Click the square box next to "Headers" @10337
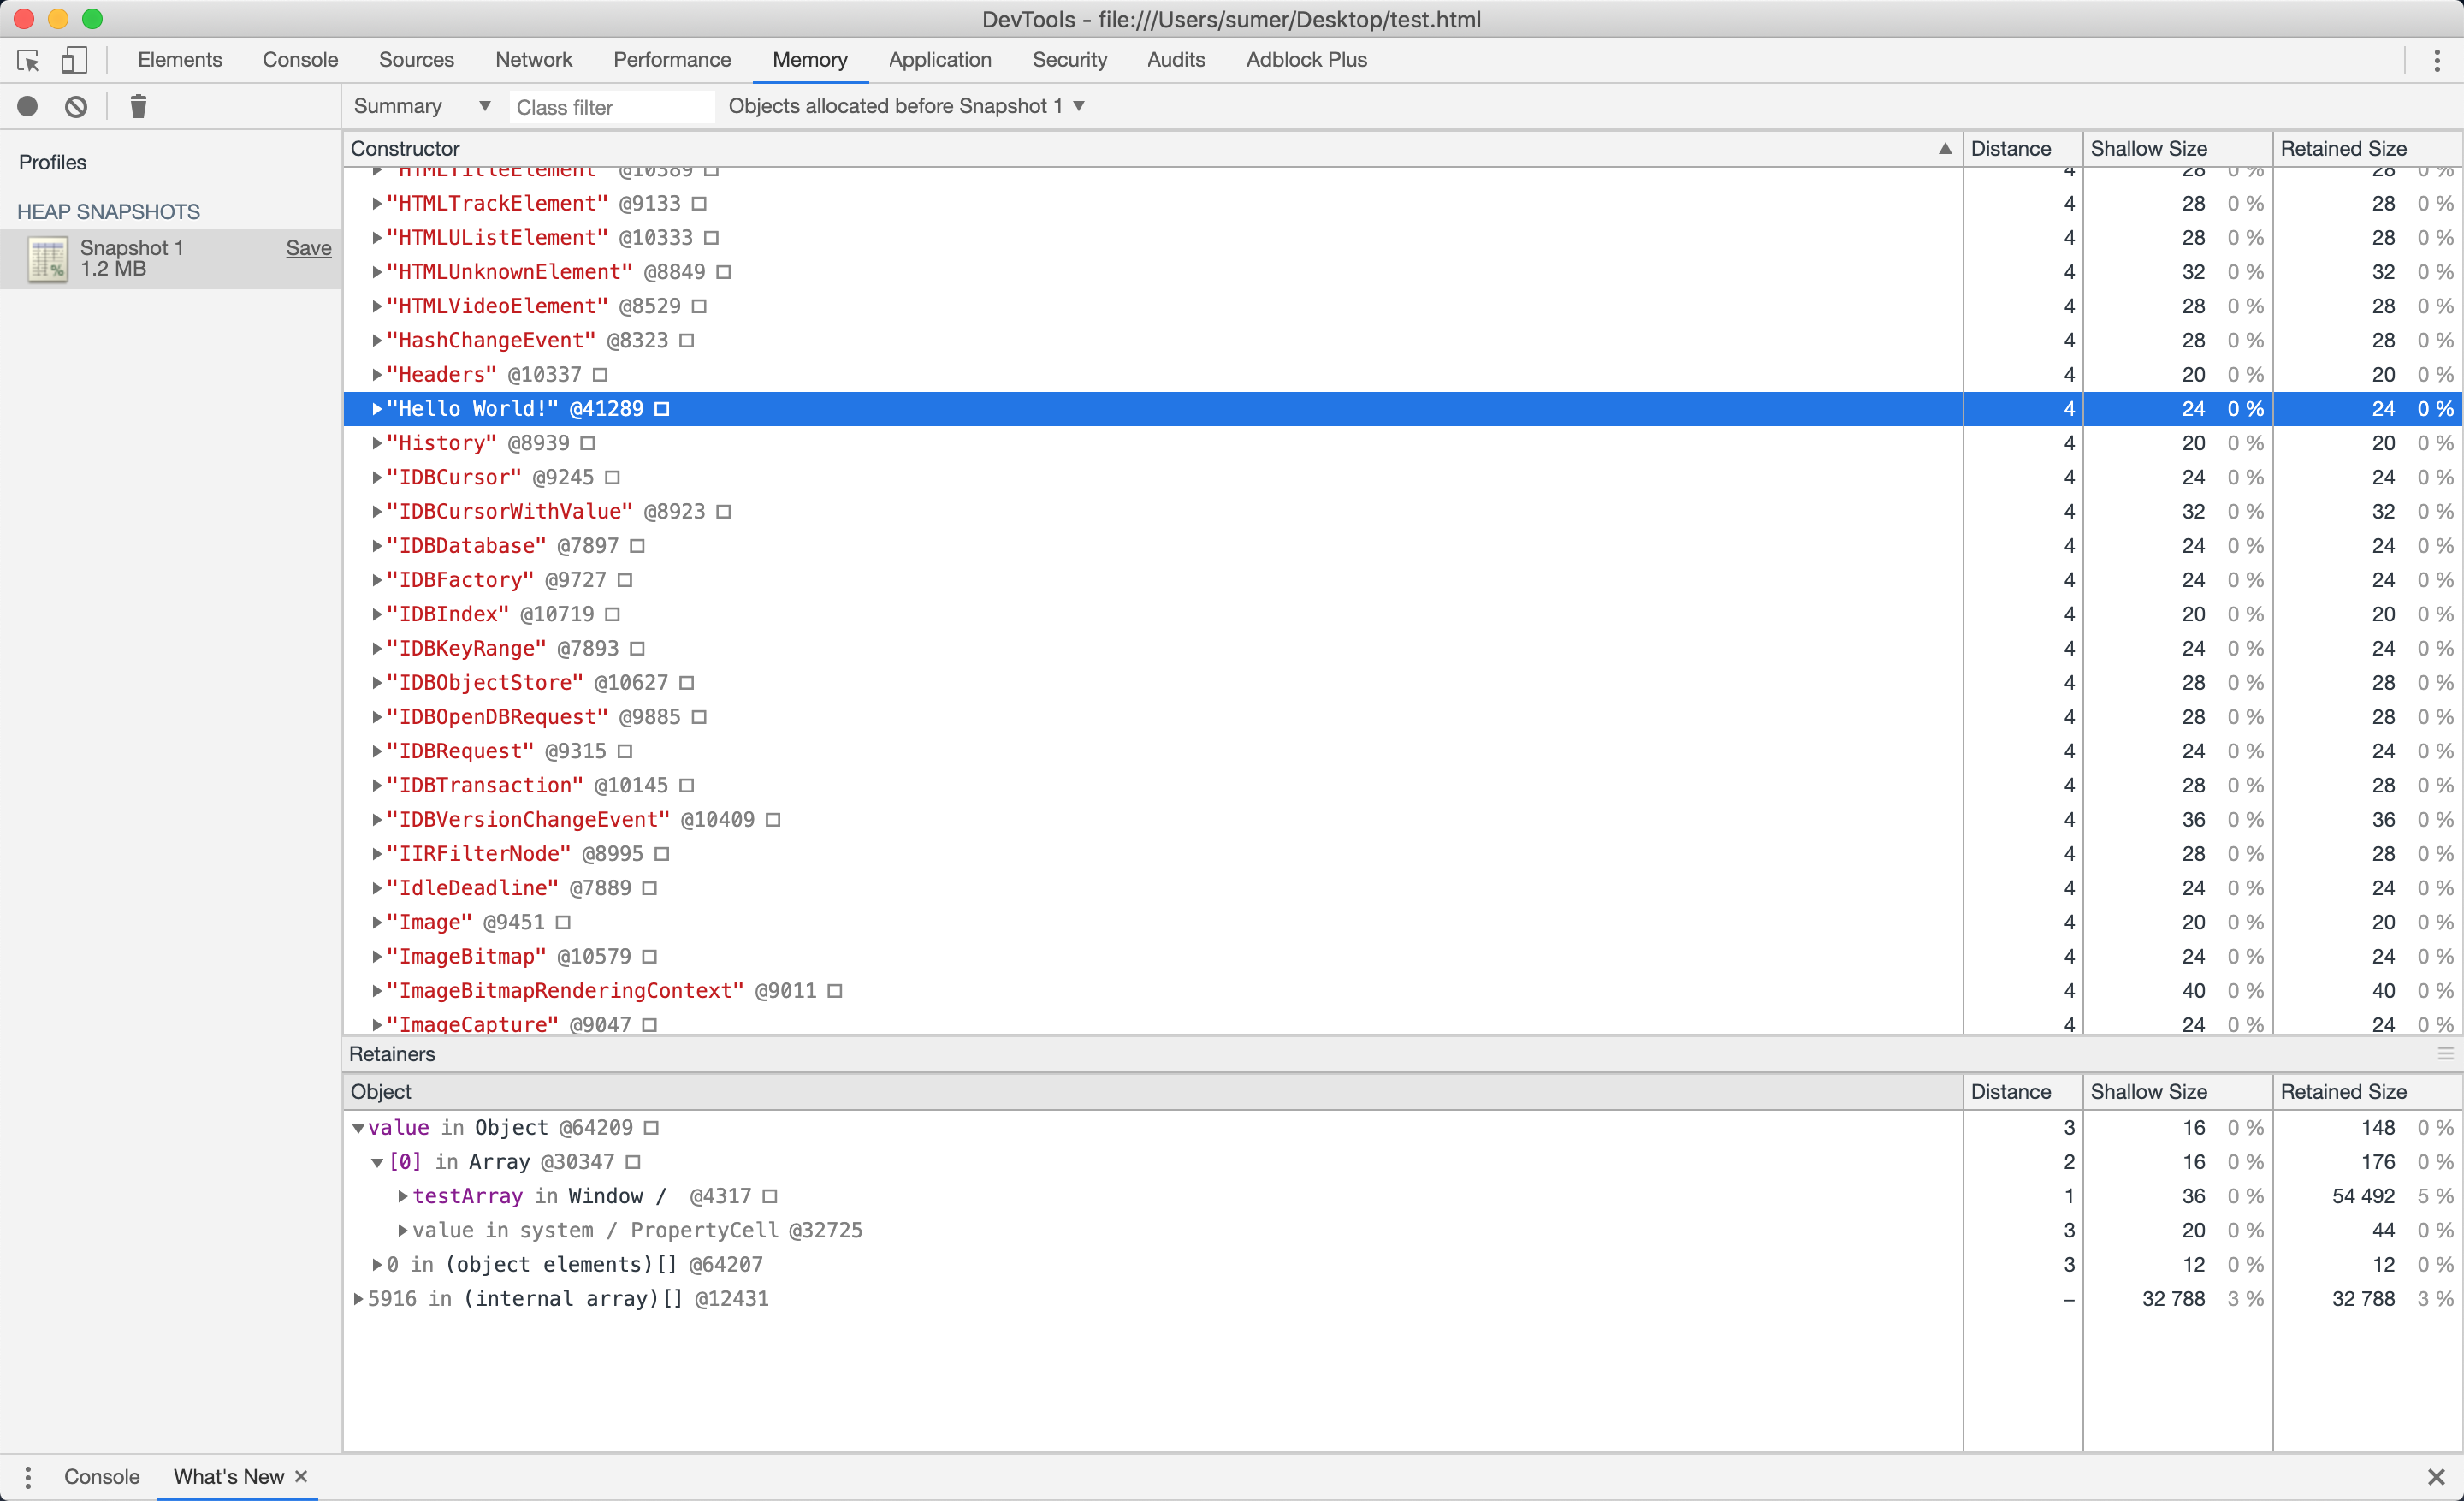This screenshot has width=2464, height=1501. click(600, 375)
